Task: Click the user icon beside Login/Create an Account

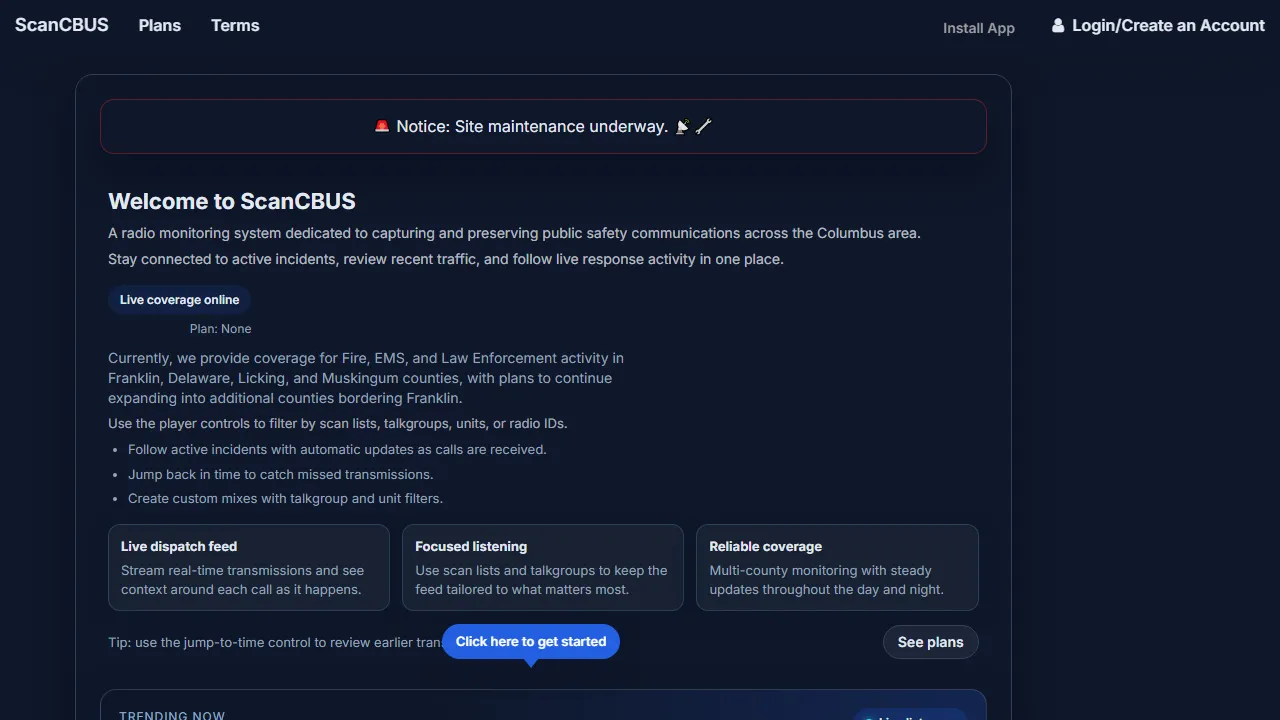Action: click(1058, 25)
